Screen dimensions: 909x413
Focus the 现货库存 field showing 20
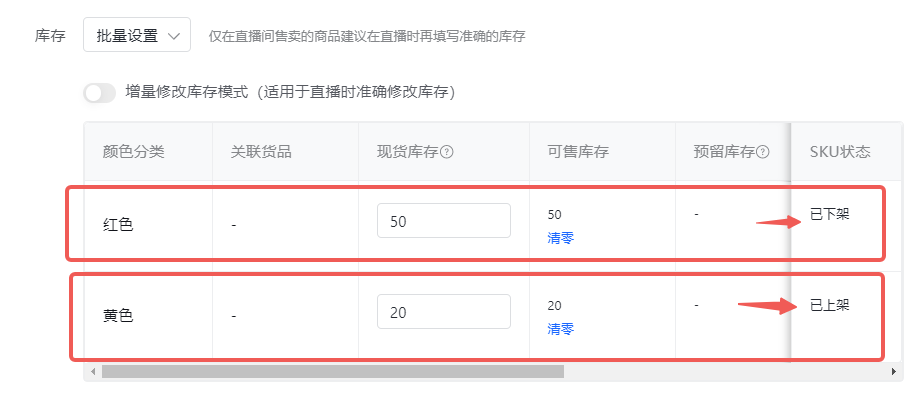coord(443,311)
